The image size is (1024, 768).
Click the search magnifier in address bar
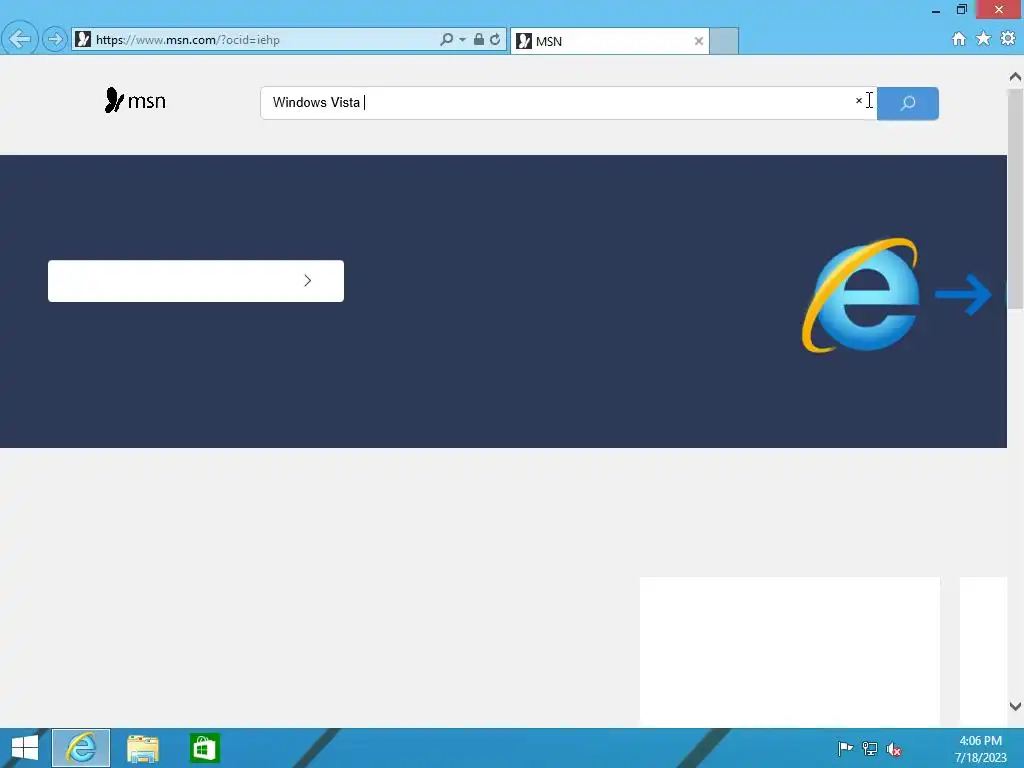447,40
